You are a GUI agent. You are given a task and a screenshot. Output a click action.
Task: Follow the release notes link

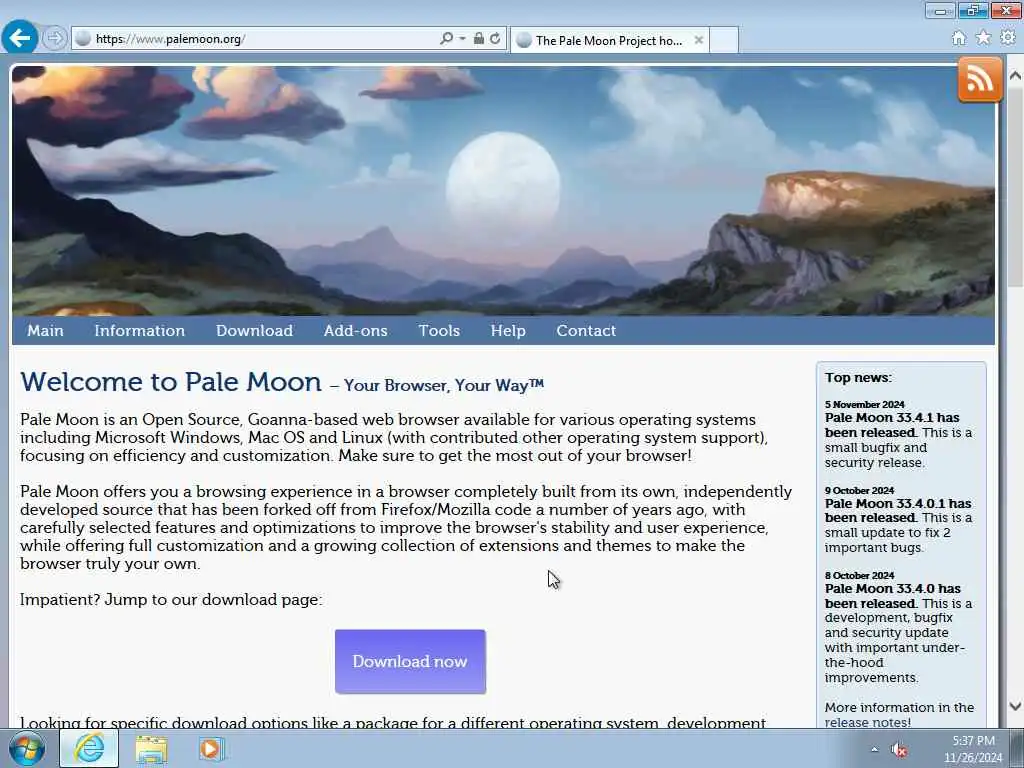(x=867, y=722)
